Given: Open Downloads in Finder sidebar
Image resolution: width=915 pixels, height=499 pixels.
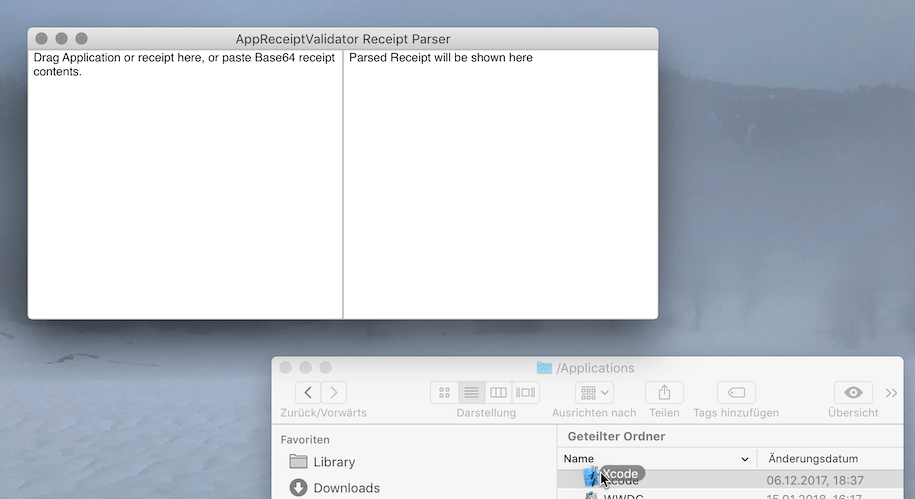Looking at the screenshot, I should coord(335,487).
